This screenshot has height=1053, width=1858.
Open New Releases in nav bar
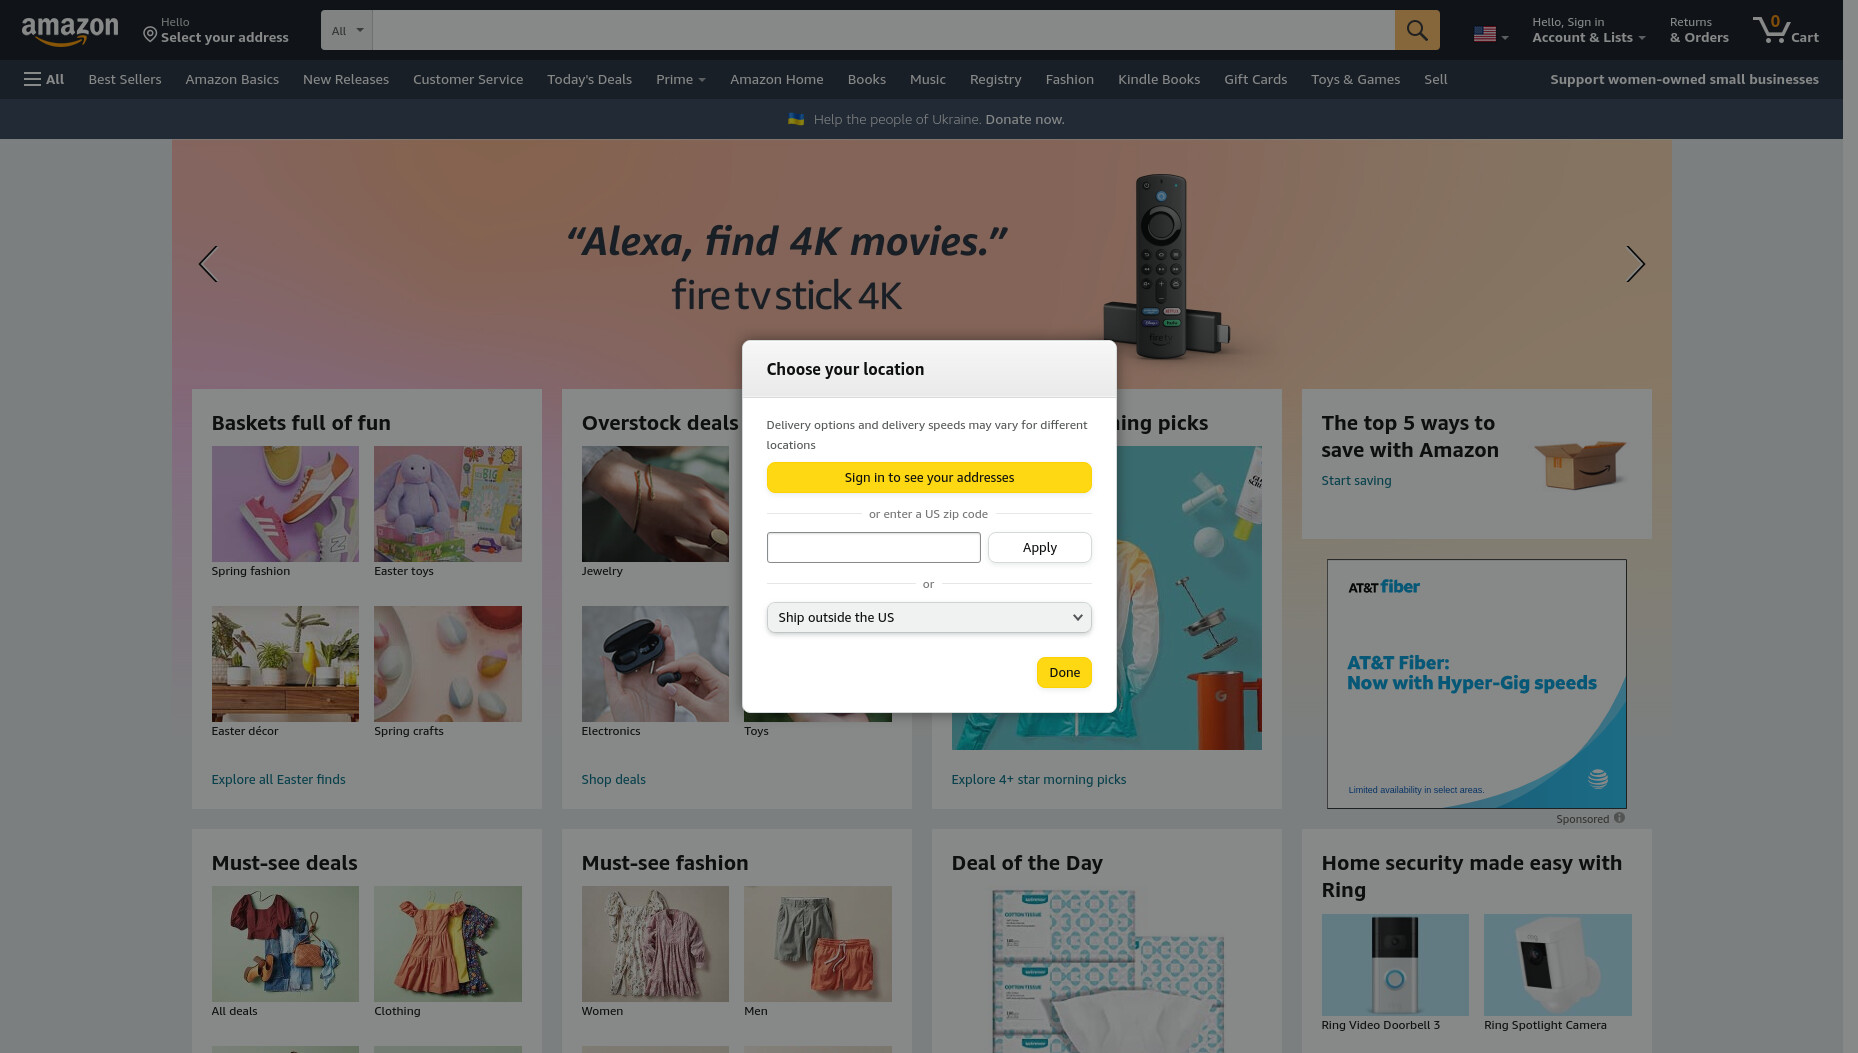click(x=346, y=79)
